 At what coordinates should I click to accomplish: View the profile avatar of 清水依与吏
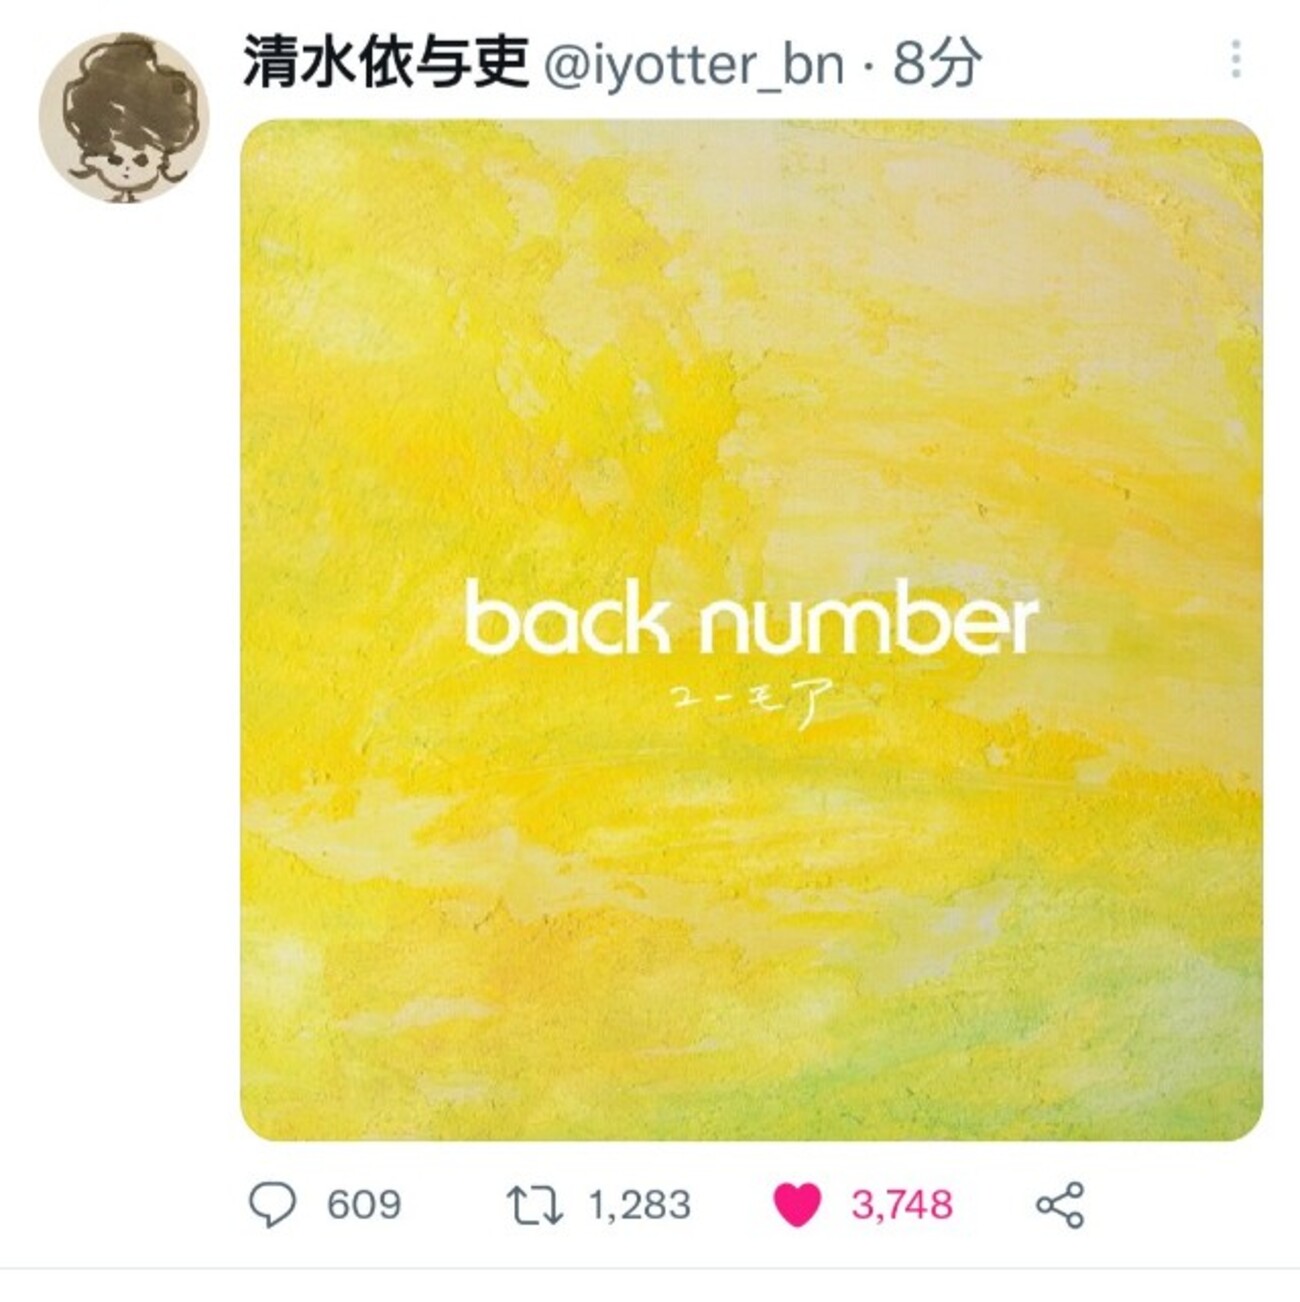click(x=123, y=118)
